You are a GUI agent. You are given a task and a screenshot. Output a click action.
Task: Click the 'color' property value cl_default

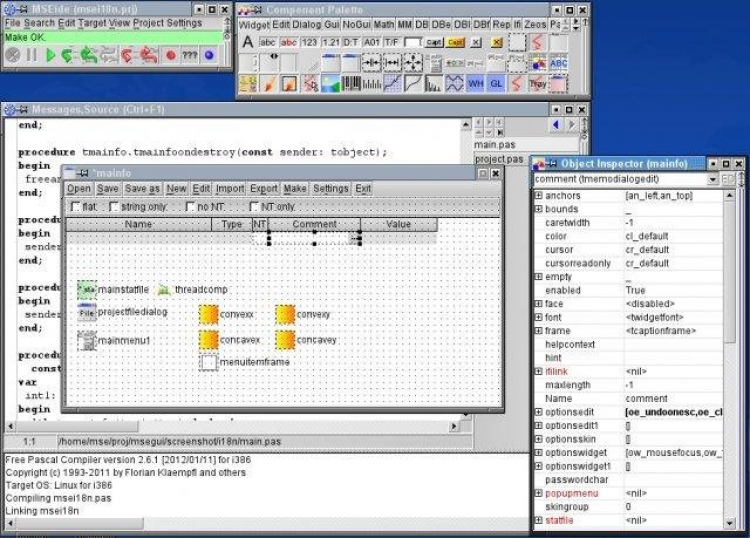[647, 236]
